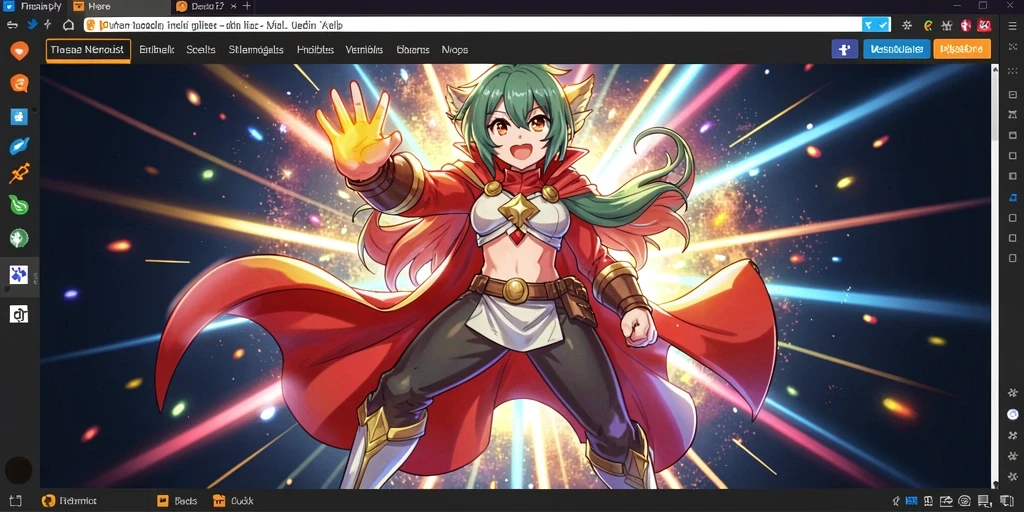1024x512 pixels.
Task: Switch to the first browser tab 'Fnsaiply'
Action: tap(33, 7)
